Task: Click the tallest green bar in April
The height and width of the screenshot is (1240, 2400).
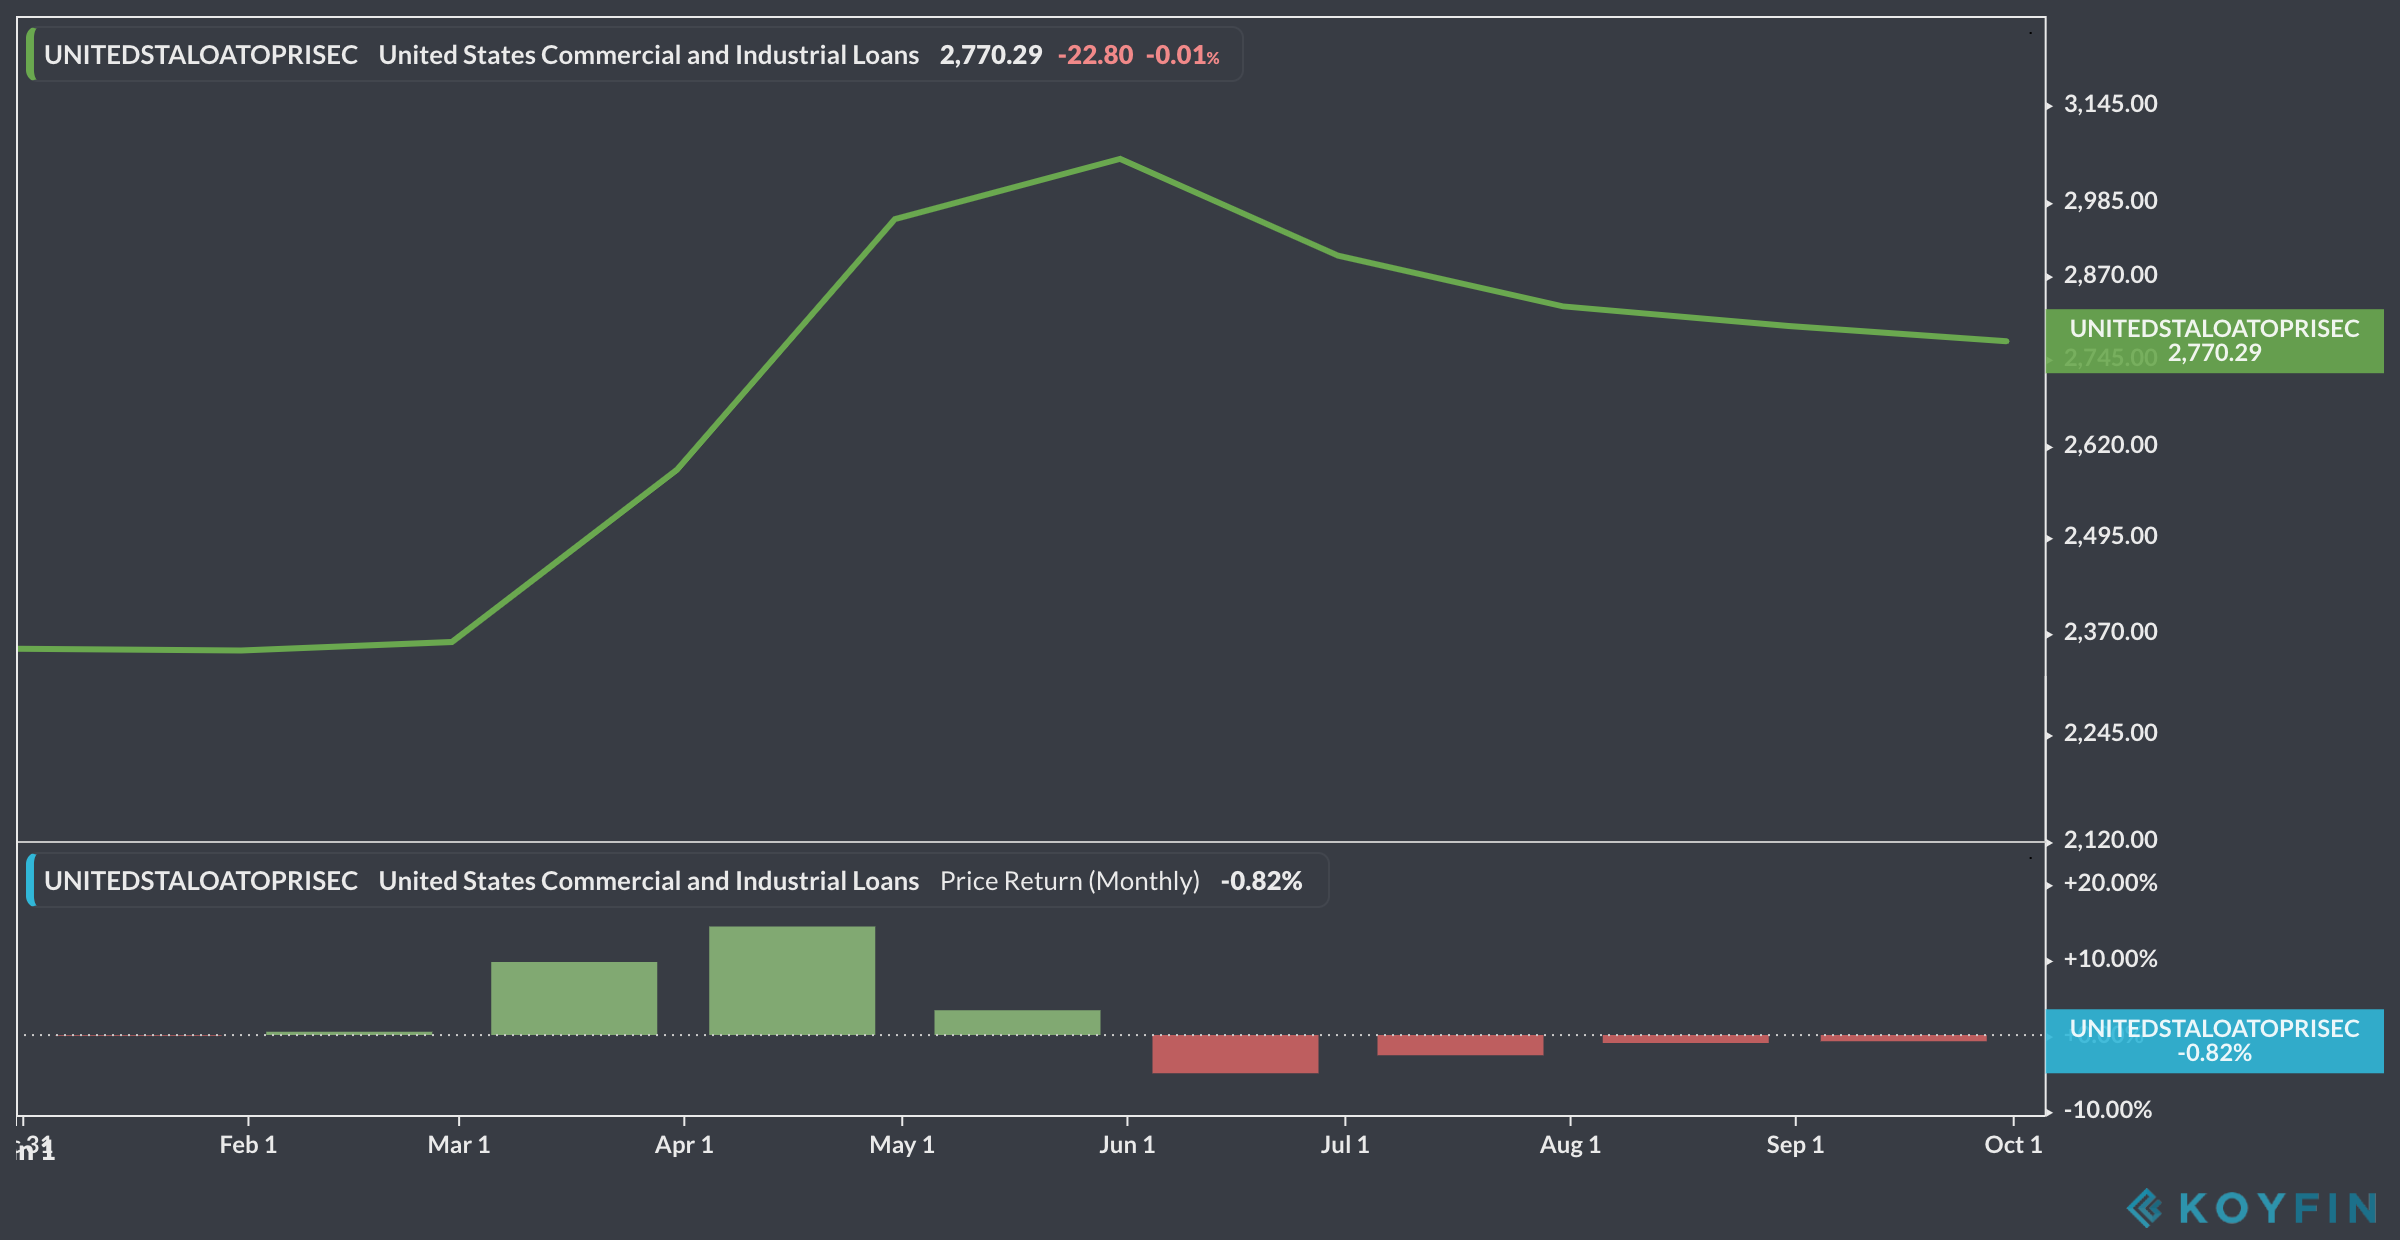Action: (792, 980)
